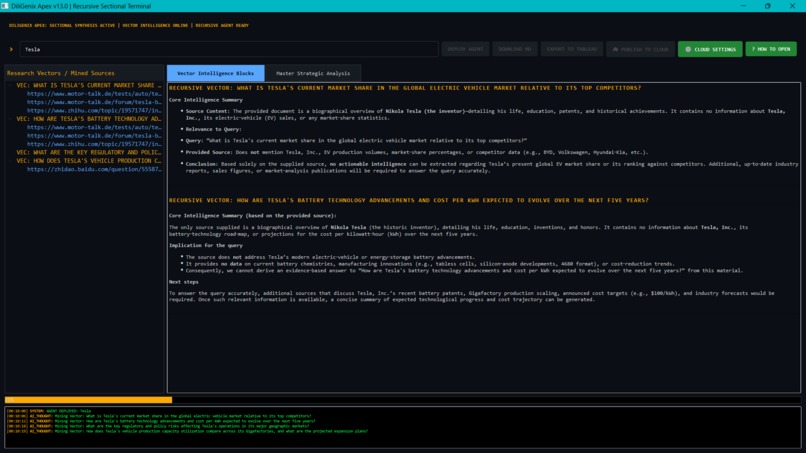Open motor-talk forum link under battery technology vector

point(94,135)
